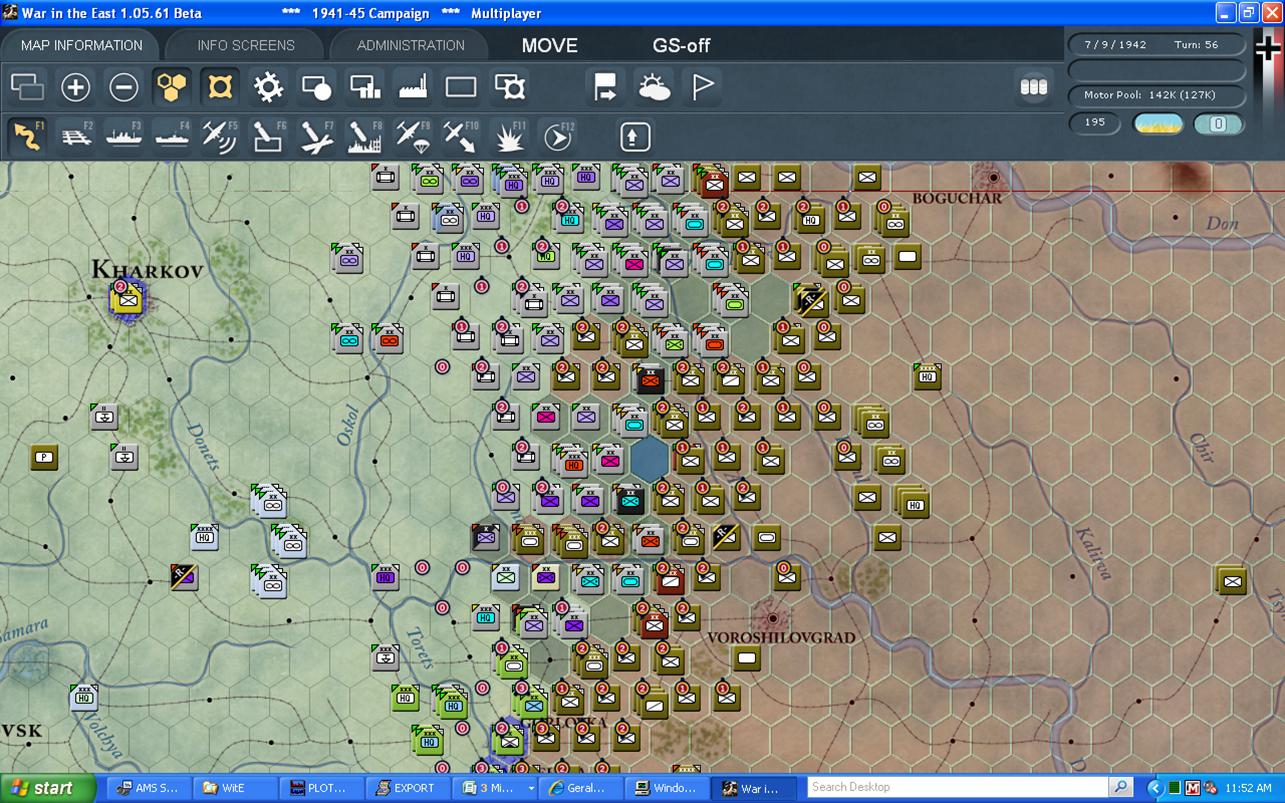Click the Motor Pool 142K readout

(1157, 95)
